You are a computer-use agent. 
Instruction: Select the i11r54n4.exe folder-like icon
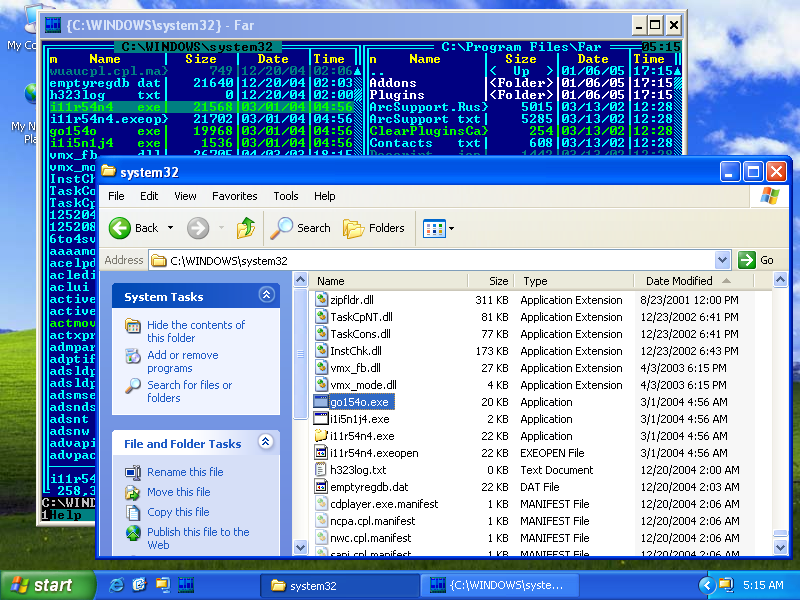tap(321, 436)
